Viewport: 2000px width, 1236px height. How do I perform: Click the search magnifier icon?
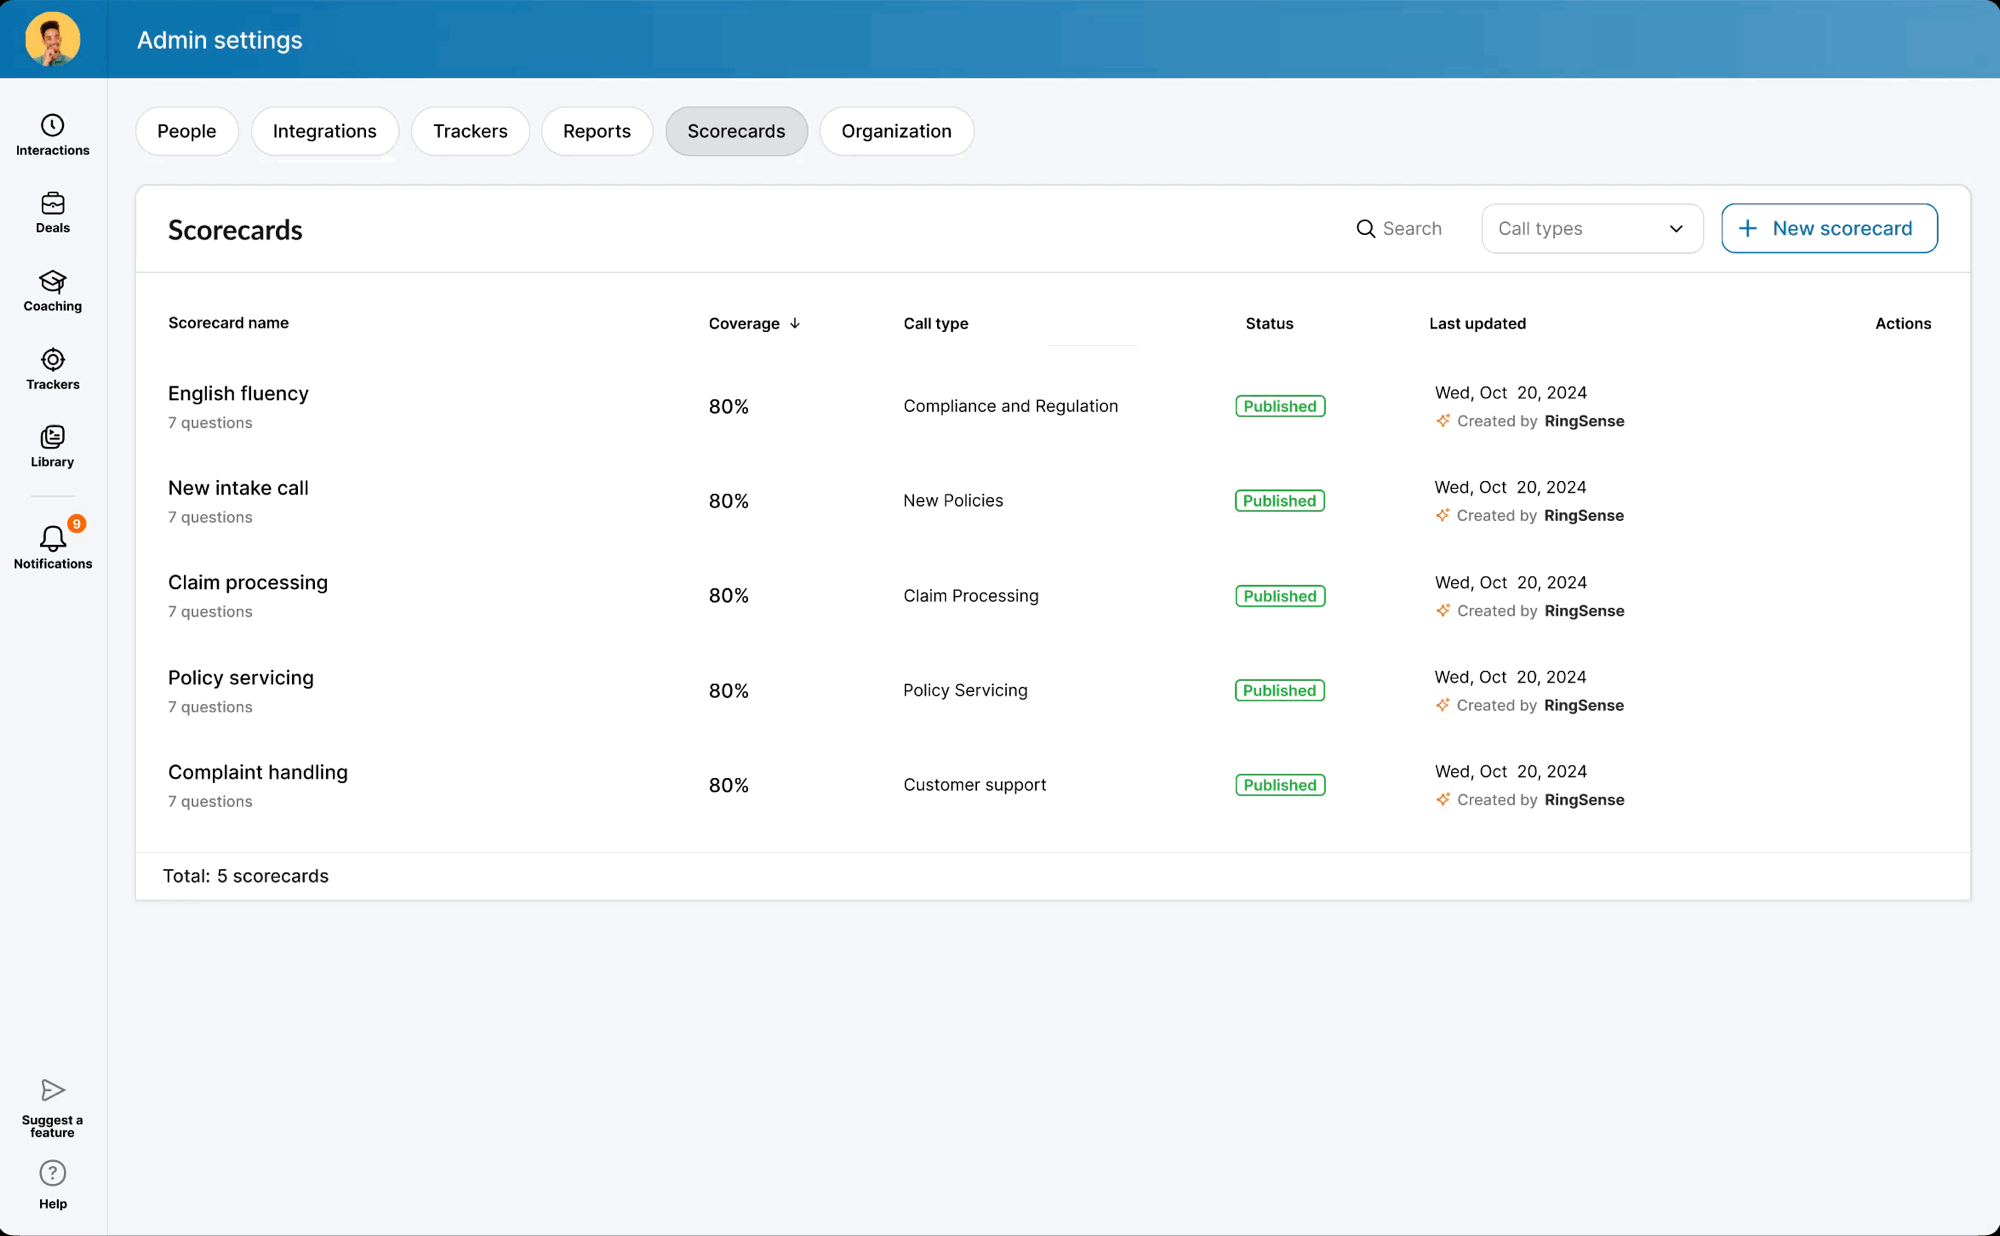pos(1366,229)
